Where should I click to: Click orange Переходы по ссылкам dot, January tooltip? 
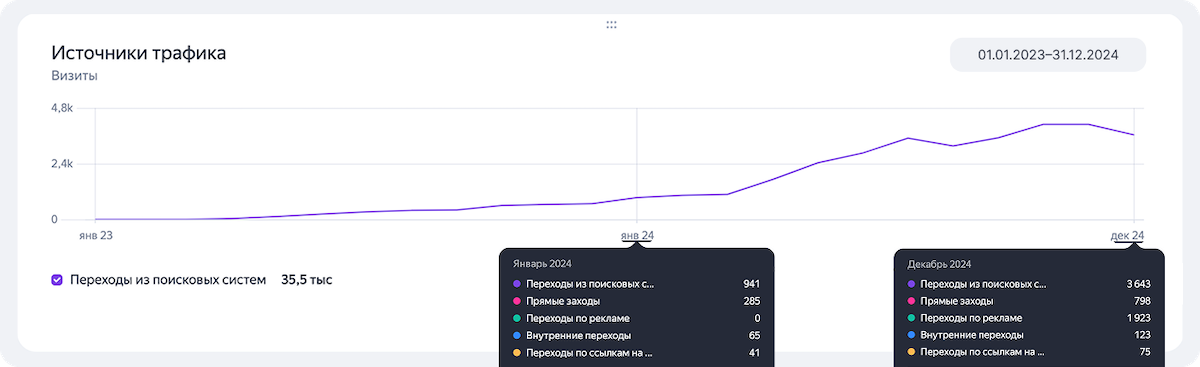pyautogui.click(x=516, y=352)
